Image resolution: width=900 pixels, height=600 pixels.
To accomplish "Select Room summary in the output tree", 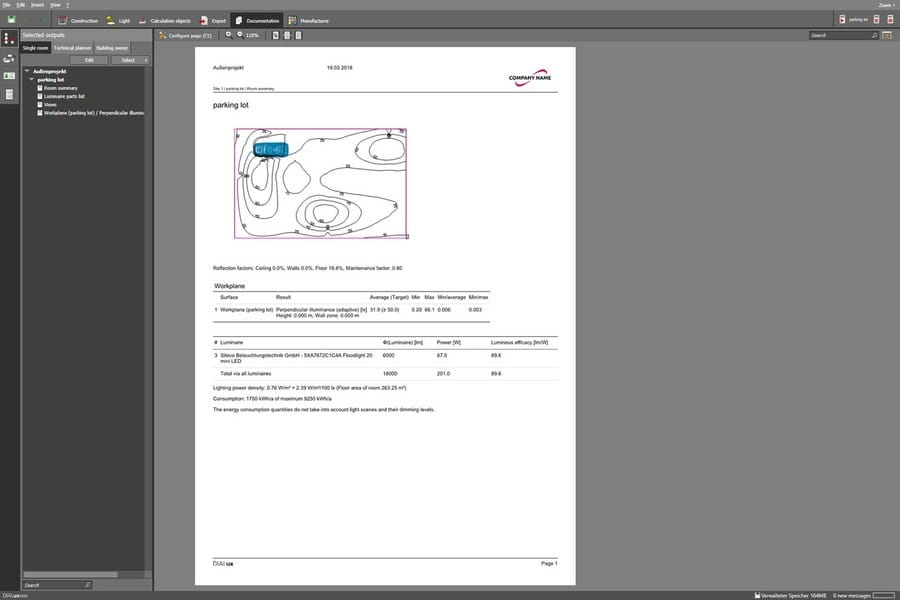I will point(61,88).
